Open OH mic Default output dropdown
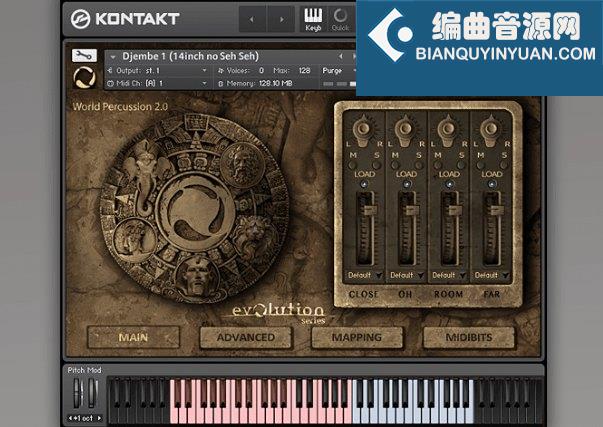This screenshot has width=603, height=427. point(406,275)
